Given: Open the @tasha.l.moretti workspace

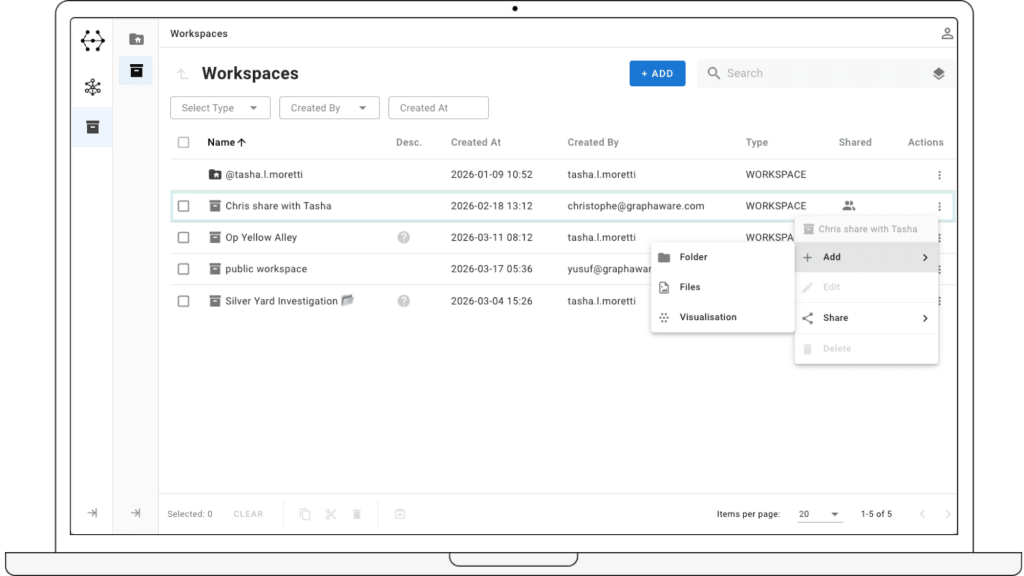Looking at the screenshot, I should [x=264, y=174].
